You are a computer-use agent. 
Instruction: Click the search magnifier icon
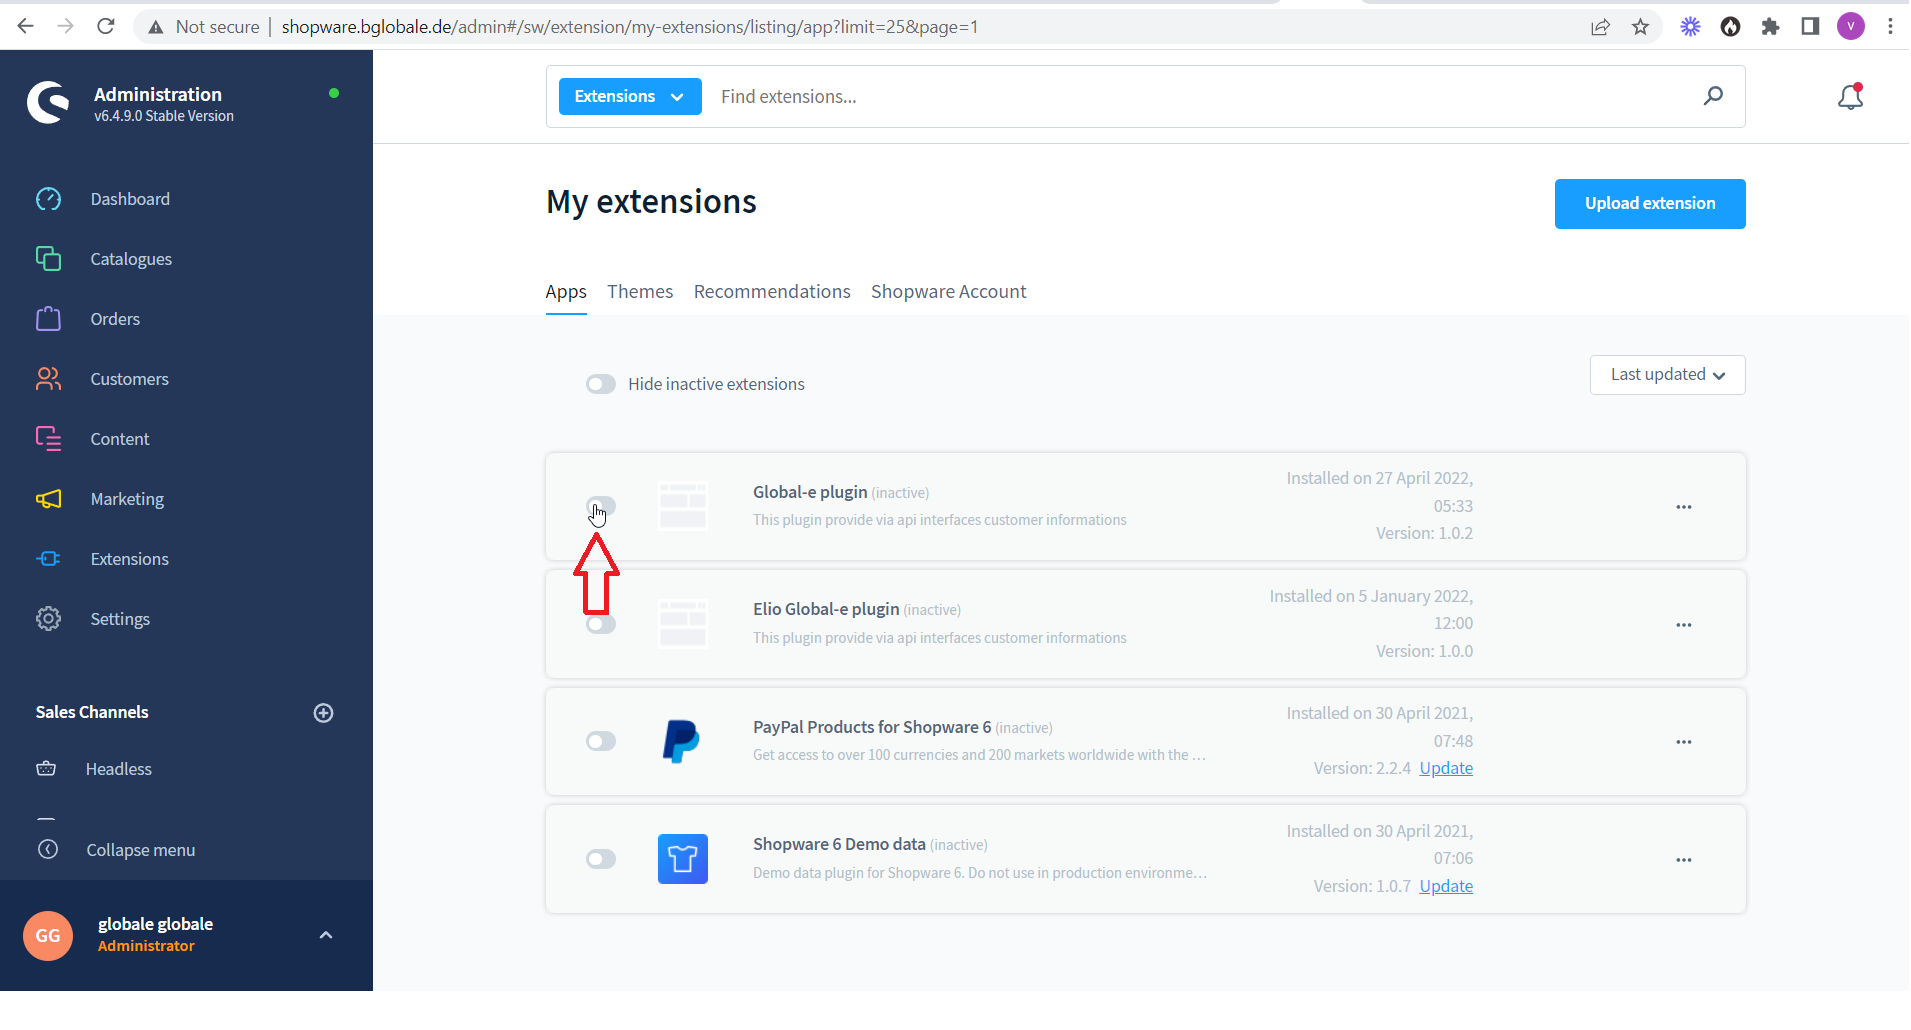pyautogui.click(x=1713, y=96)
